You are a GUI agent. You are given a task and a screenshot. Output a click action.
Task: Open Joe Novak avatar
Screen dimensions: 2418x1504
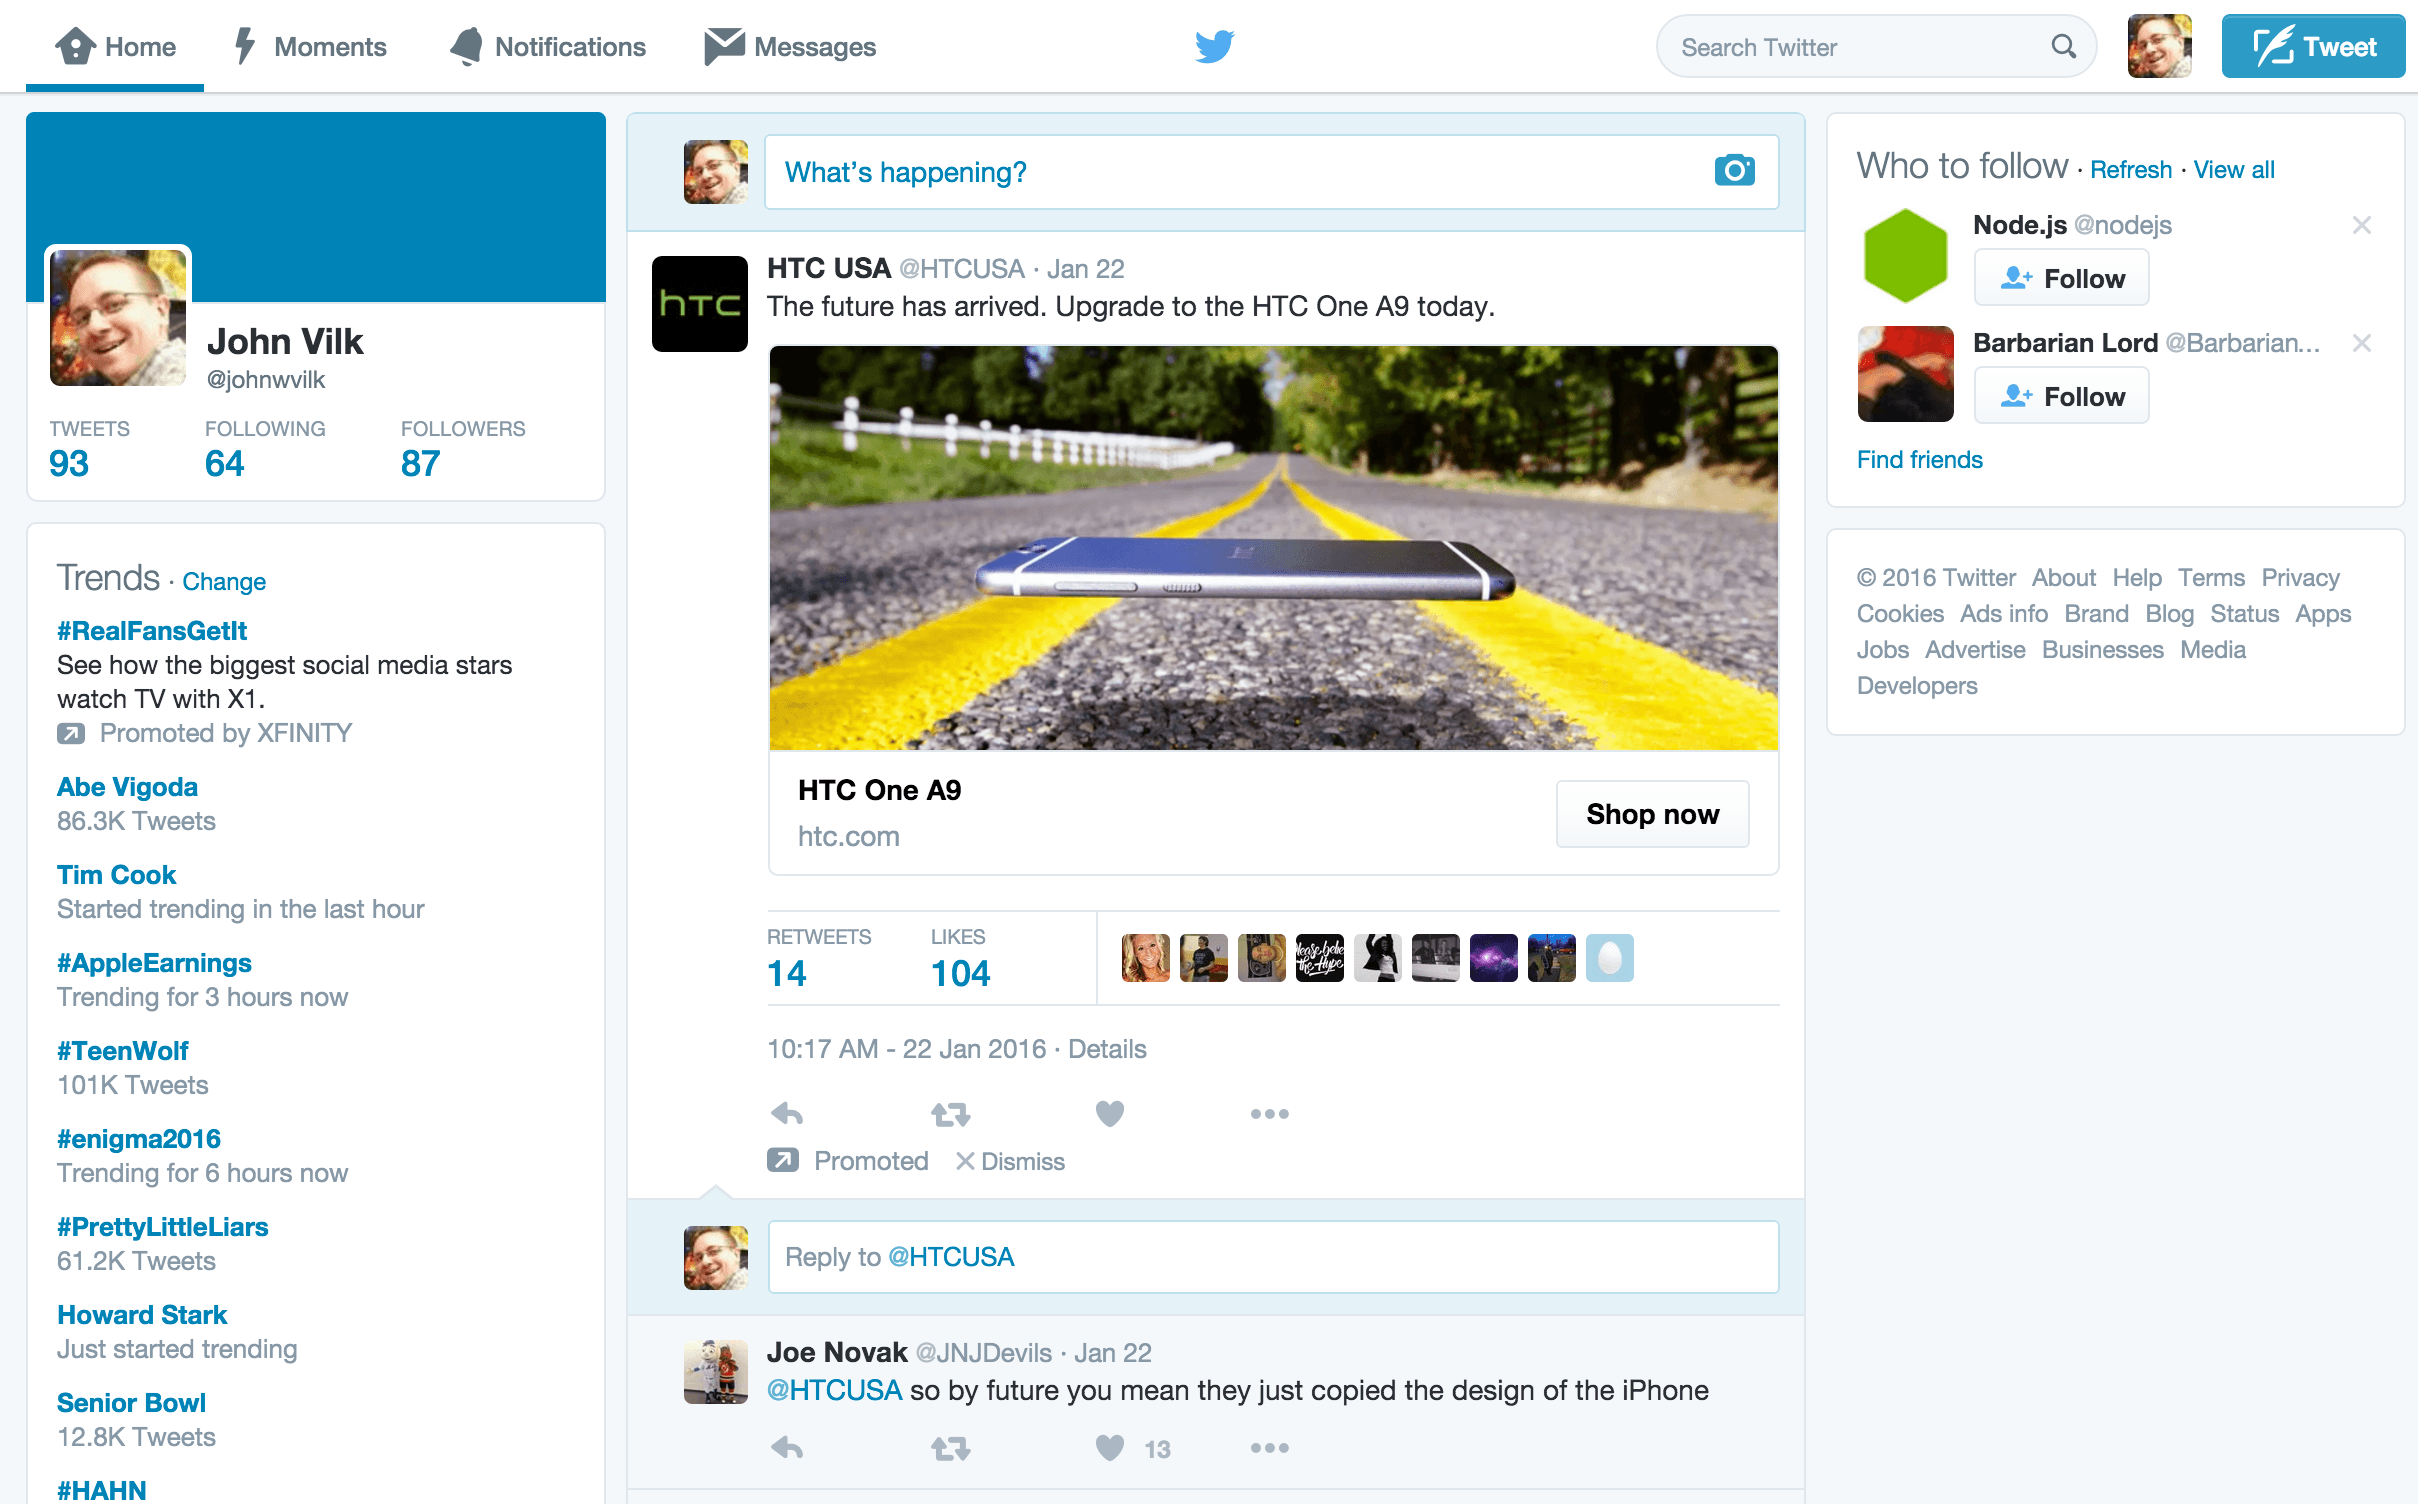point(715,1371)
